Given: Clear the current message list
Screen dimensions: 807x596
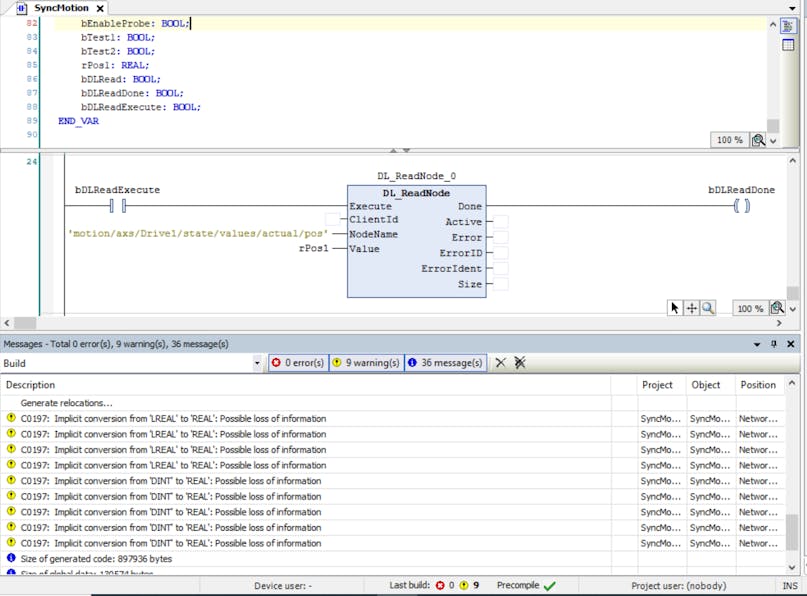Looking at the screenshot, I should (x=501, y=363).
